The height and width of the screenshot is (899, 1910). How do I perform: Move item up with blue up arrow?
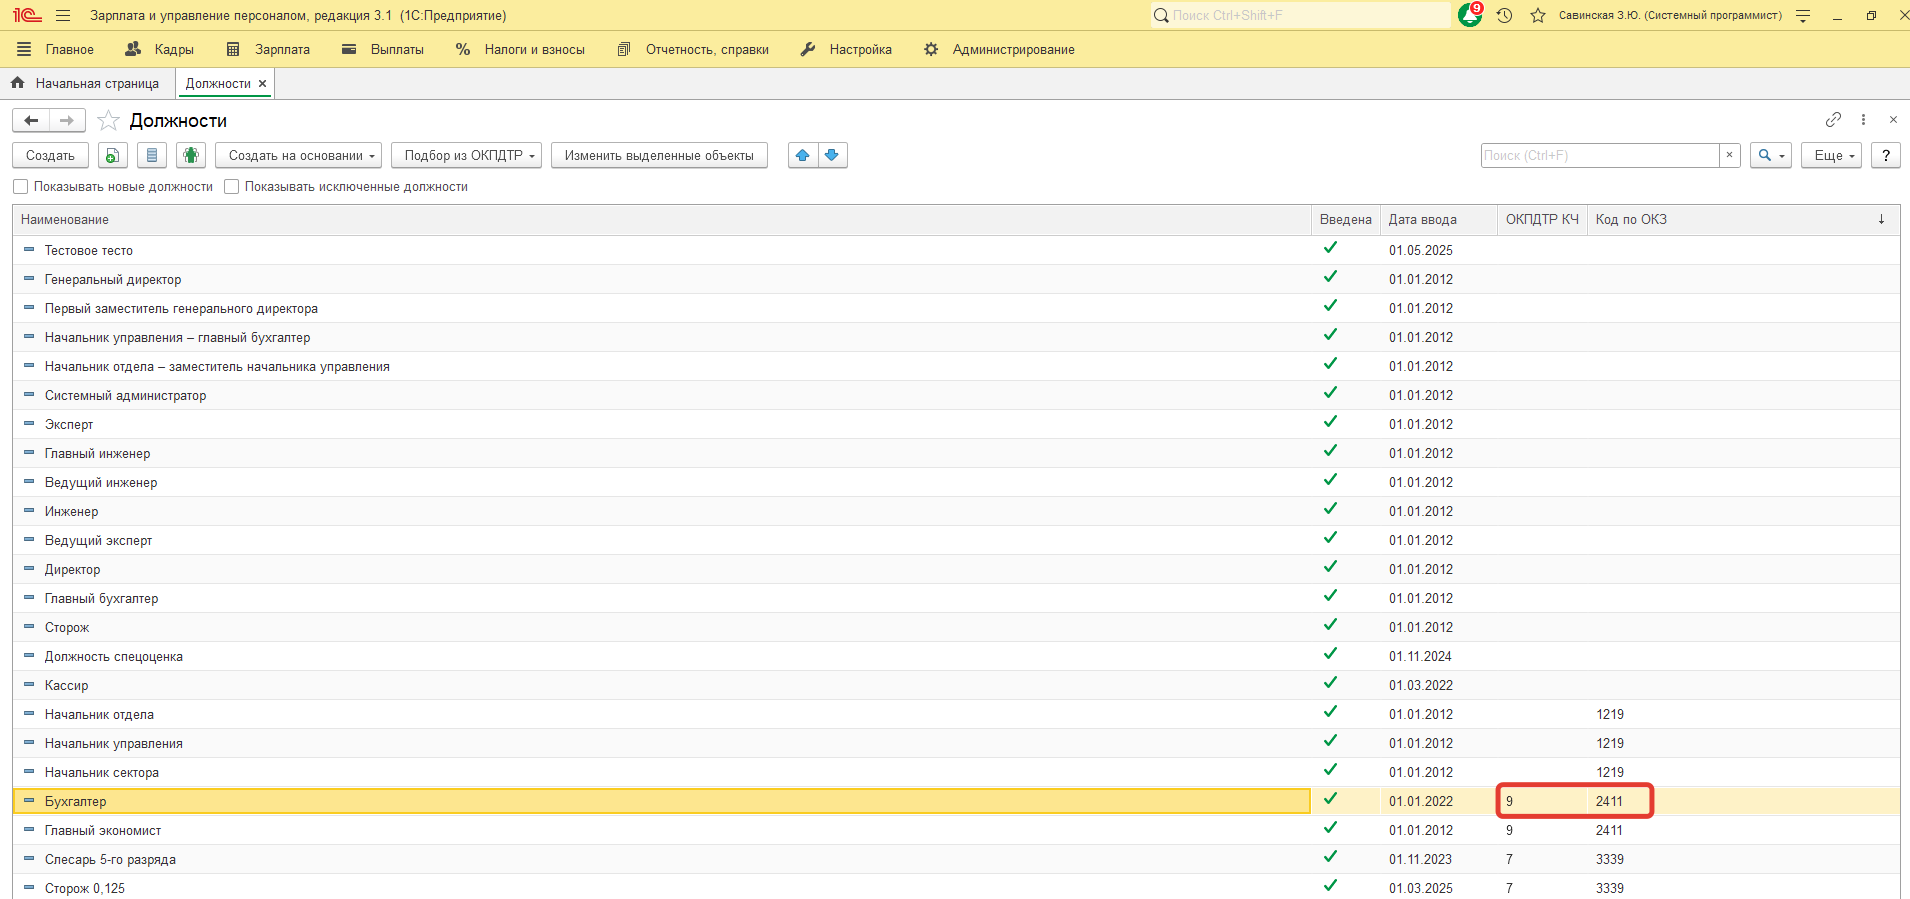point(803,155)
